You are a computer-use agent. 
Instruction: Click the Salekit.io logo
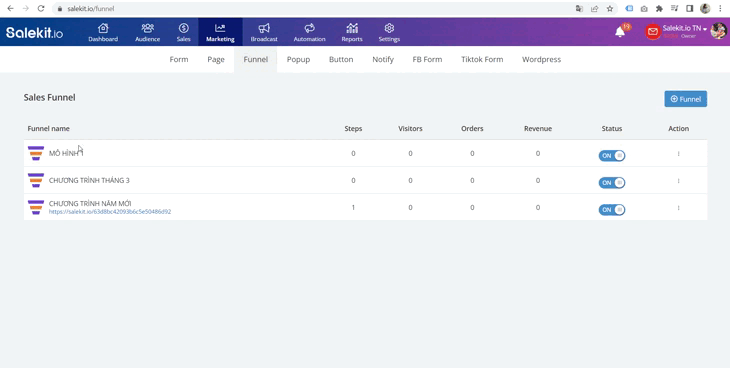point(34,32)
